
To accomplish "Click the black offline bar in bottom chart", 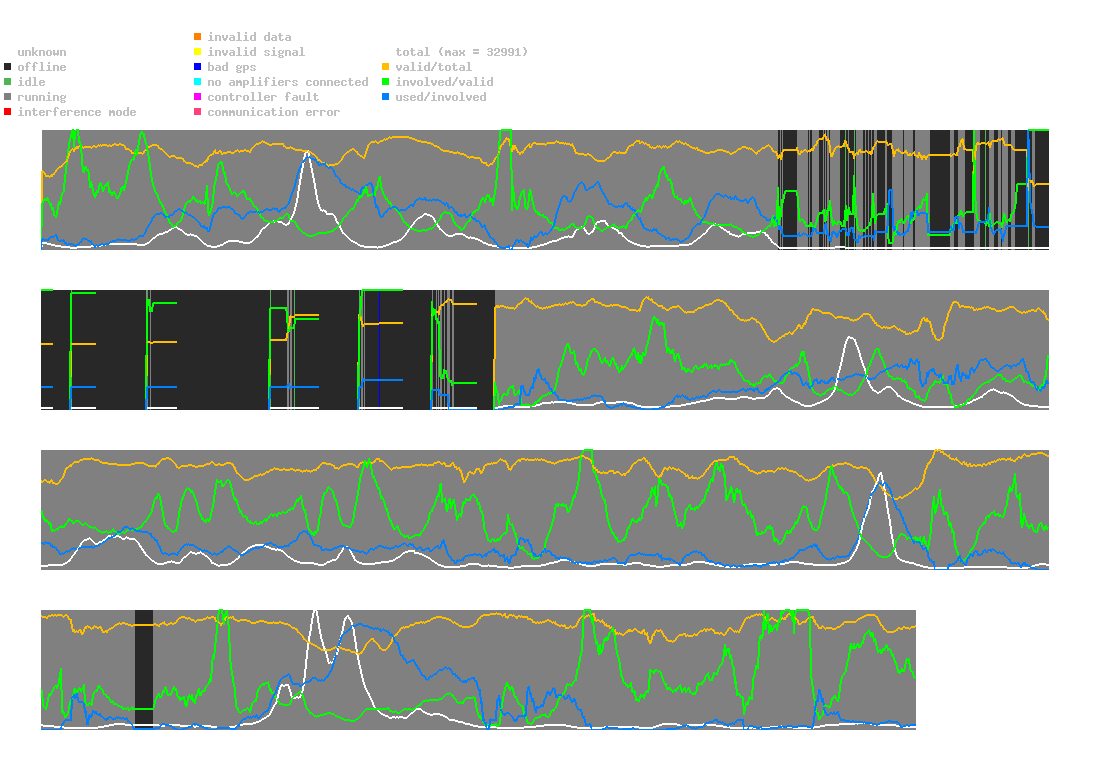I will coord(144,669).
